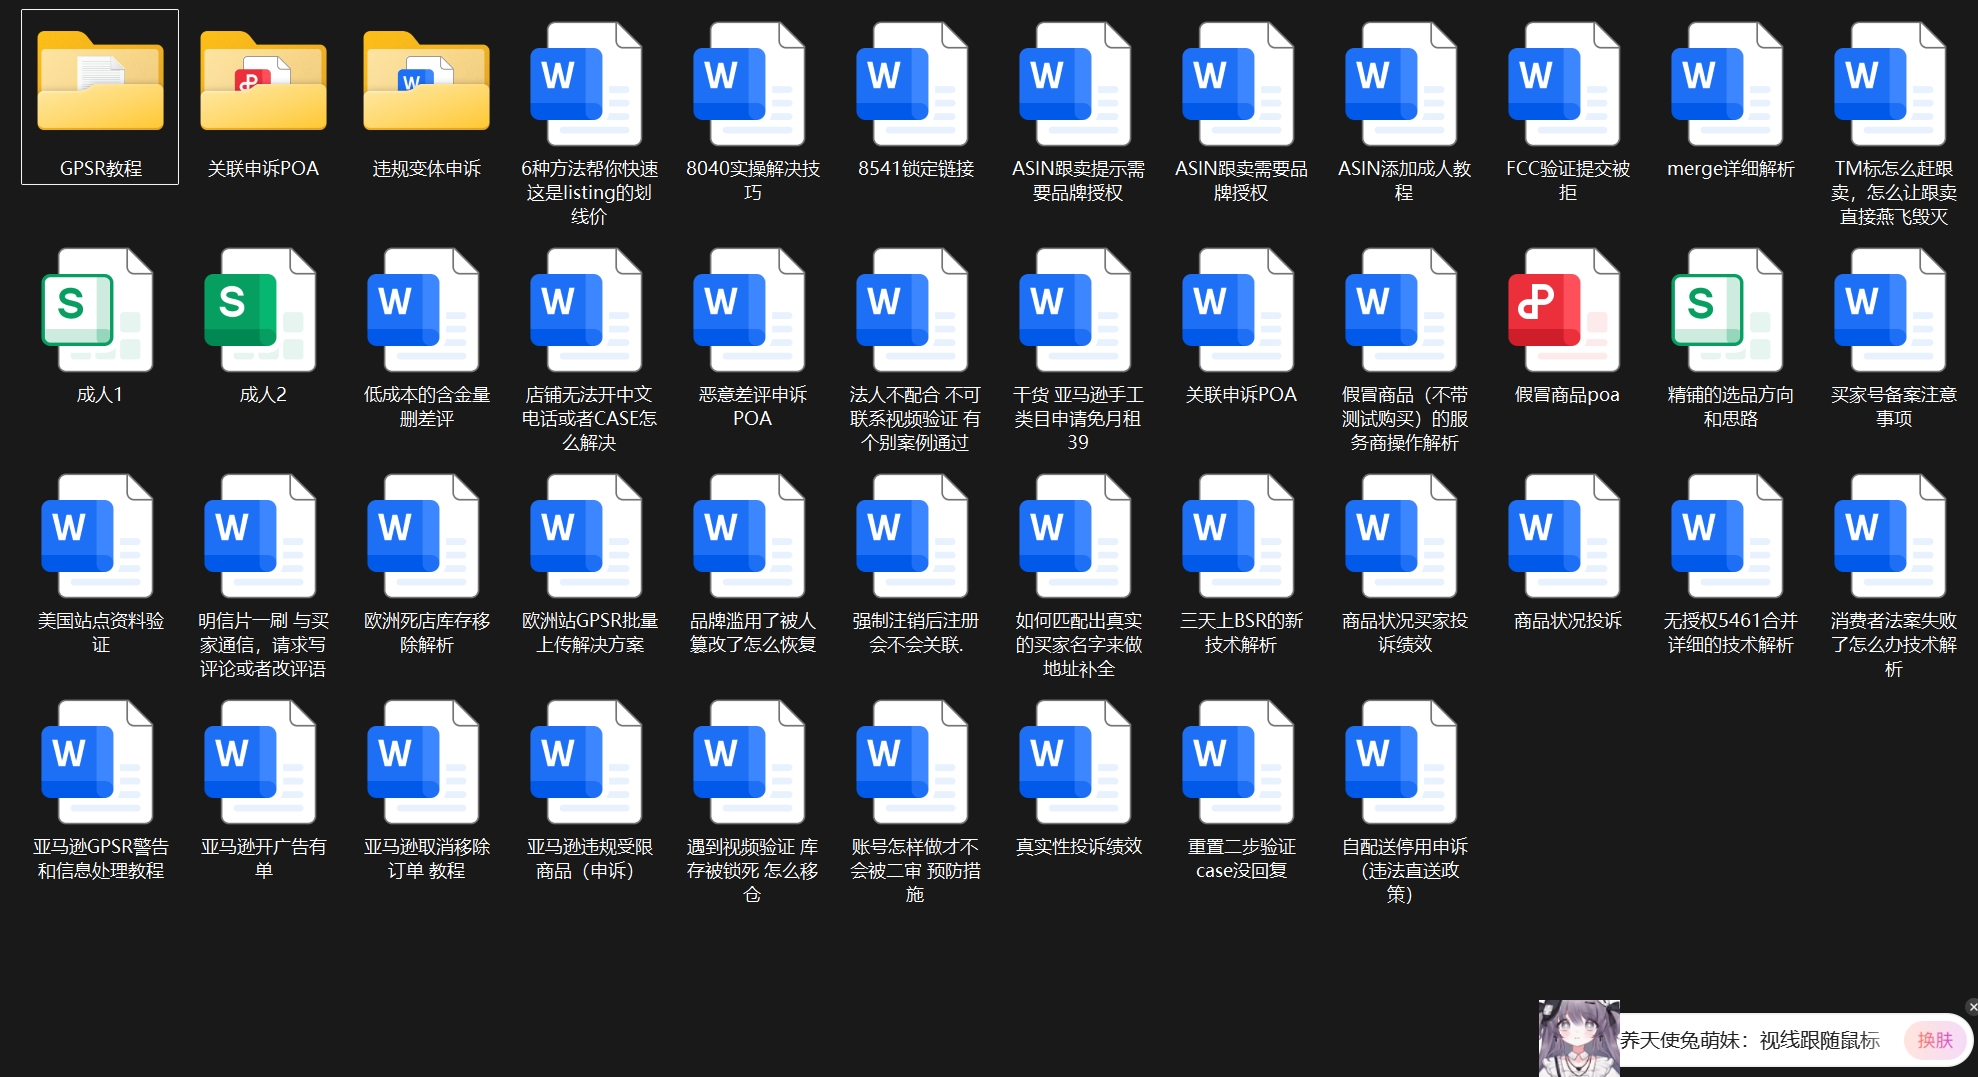Click the TM标怎么赶跟卖 file name
The width and height of the screenshot is (1978, 1077).
[1893, 192]
